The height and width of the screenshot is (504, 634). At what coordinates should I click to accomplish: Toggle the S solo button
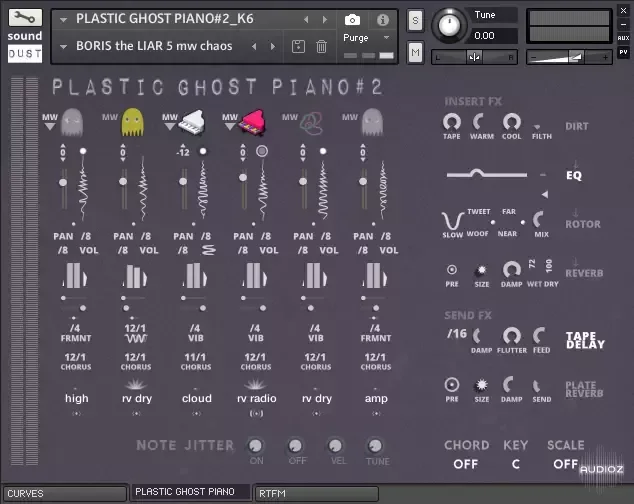415,20
